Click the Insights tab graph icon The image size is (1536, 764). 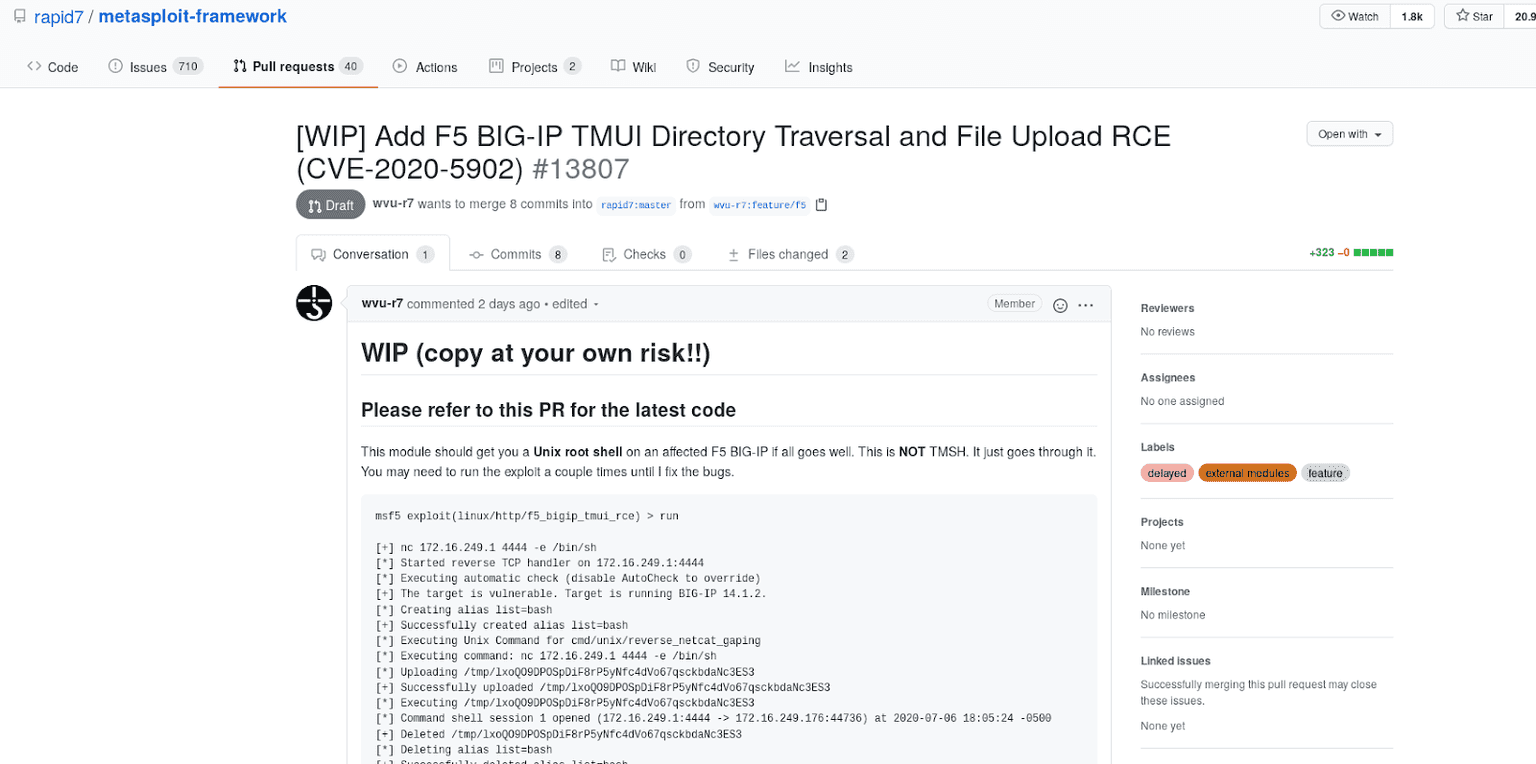[x=792, y=67]
